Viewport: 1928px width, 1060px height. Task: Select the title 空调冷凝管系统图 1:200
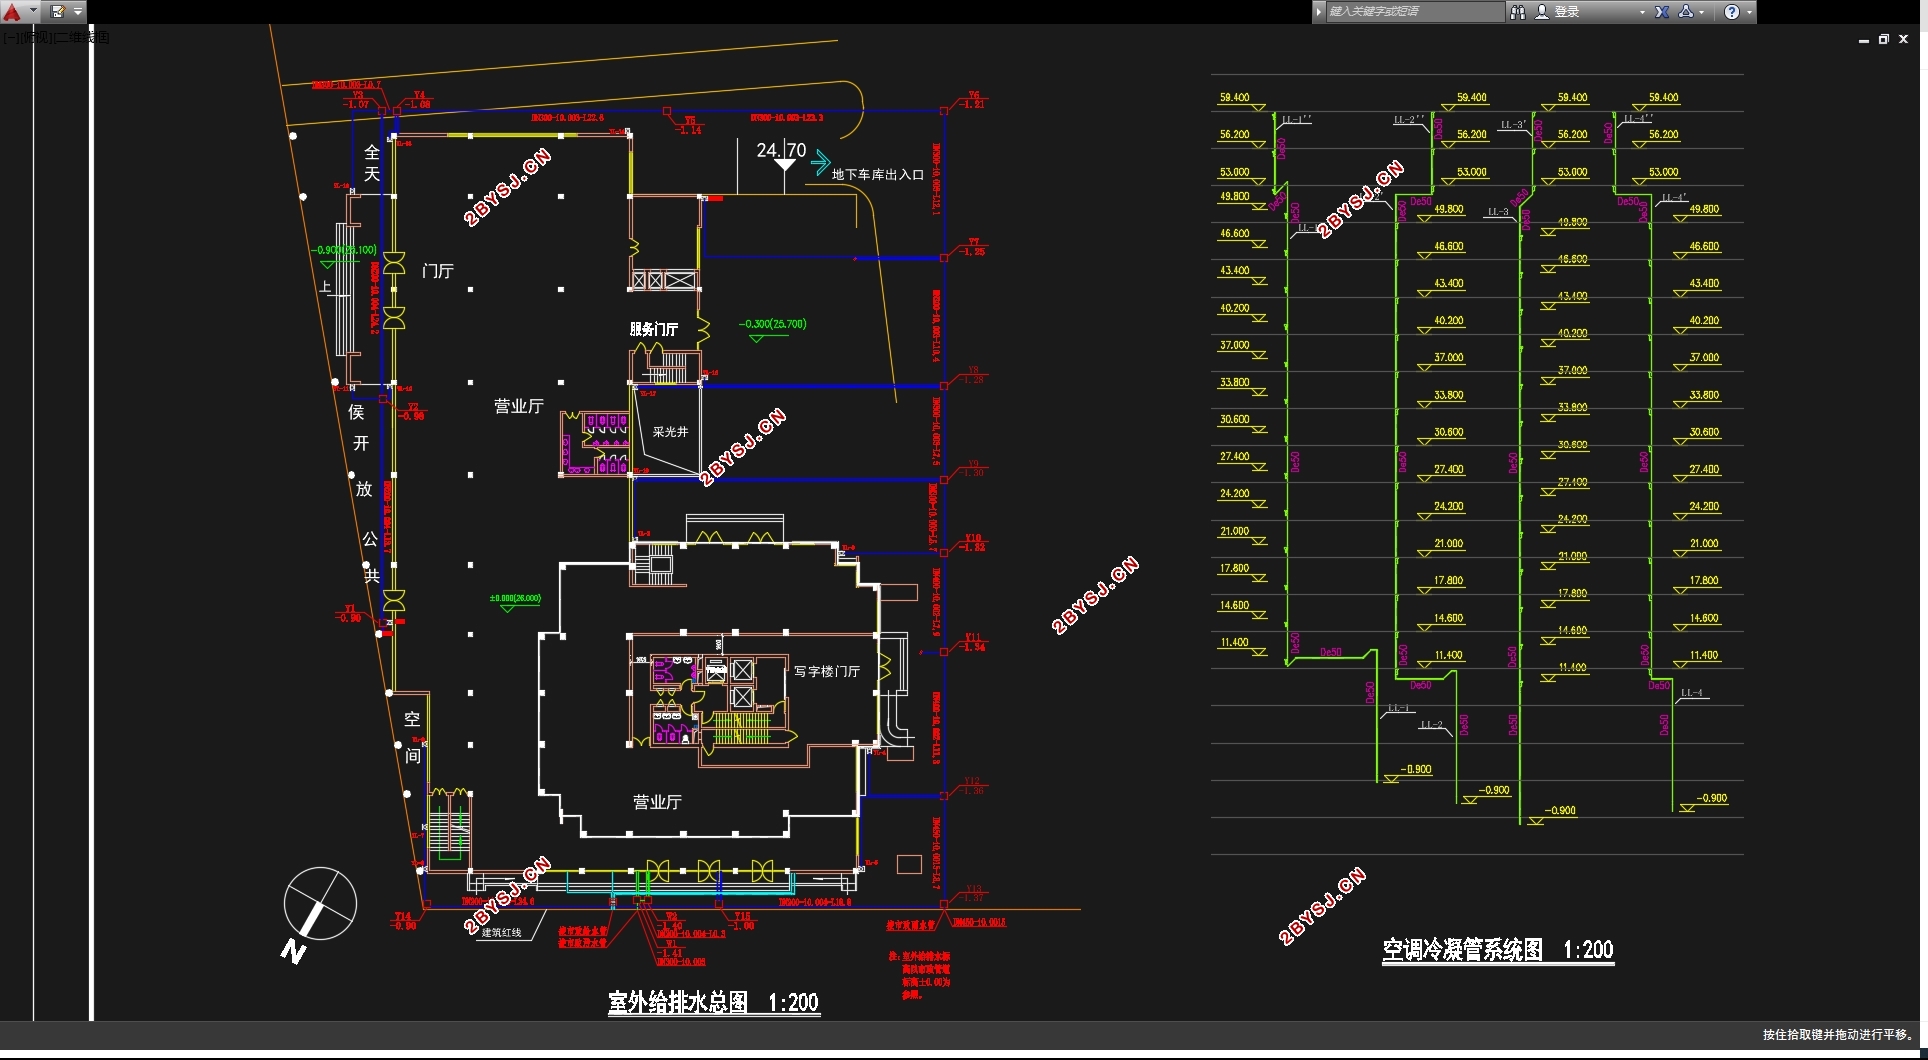point(1498,949)
